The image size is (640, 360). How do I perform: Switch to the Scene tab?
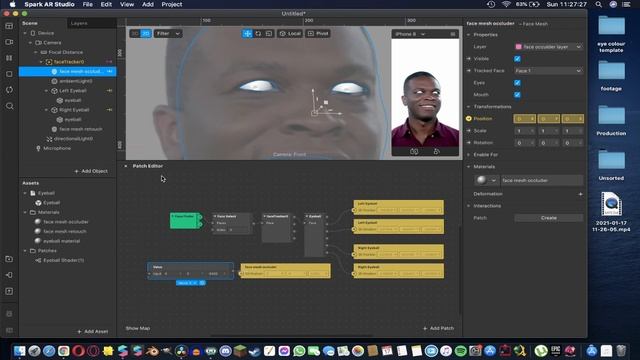click(30, 23)
